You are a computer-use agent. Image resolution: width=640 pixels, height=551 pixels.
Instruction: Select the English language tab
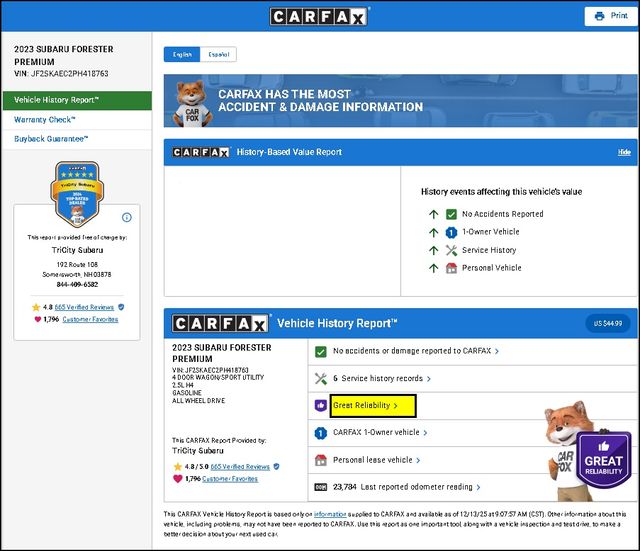click(182, 54)
